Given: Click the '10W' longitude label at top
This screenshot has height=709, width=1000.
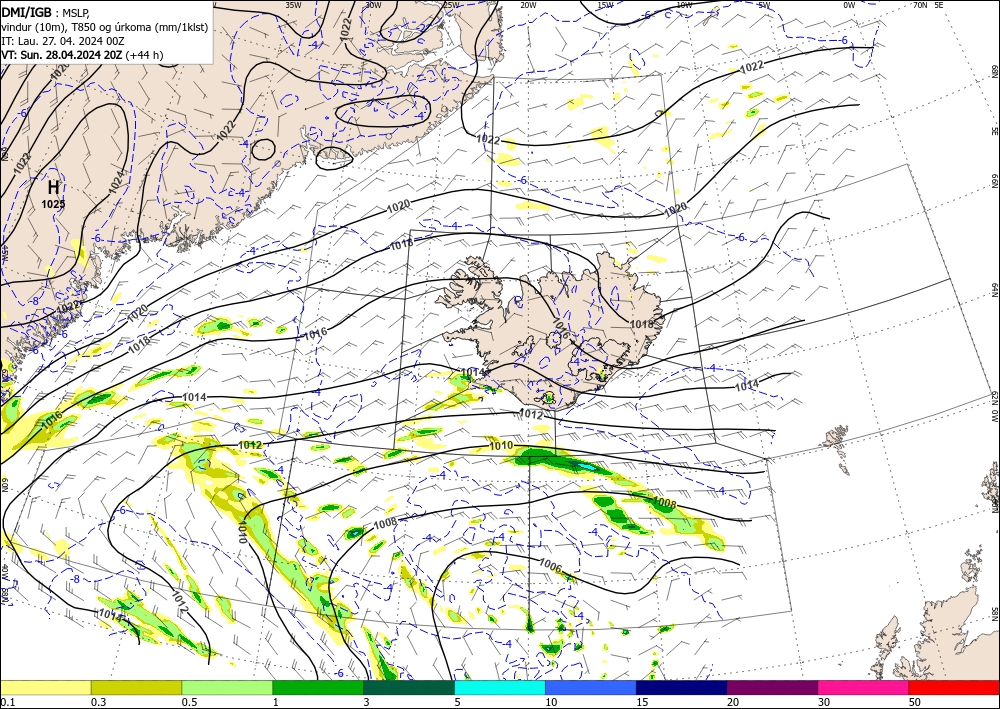Looking at the screenshot, I should click(x=684, y=5).
